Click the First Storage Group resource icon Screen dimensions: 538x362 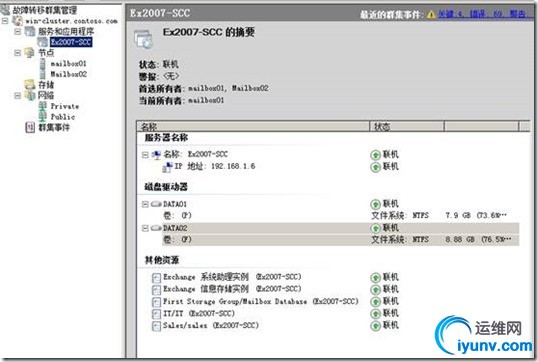[x=156, y=302]
